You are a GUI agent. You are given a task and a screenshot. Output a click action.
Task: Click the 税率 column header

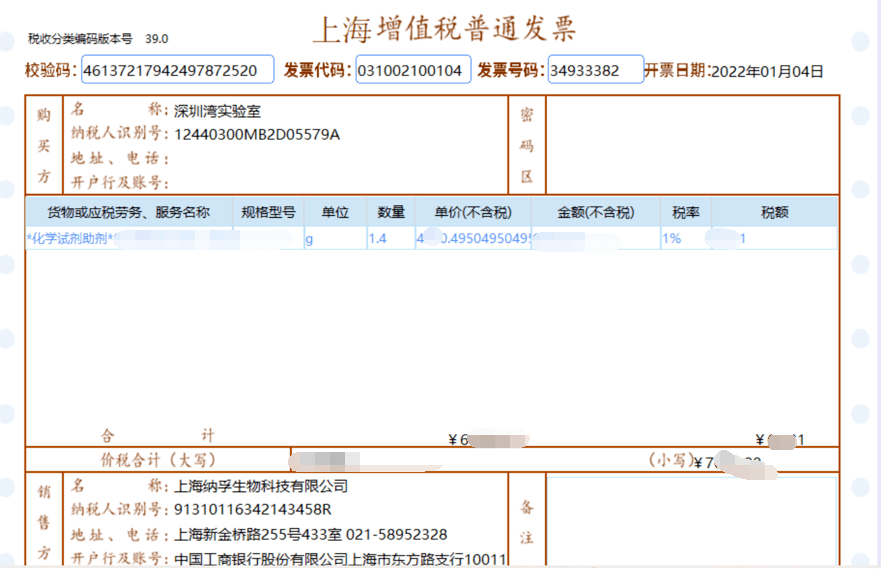685,212
